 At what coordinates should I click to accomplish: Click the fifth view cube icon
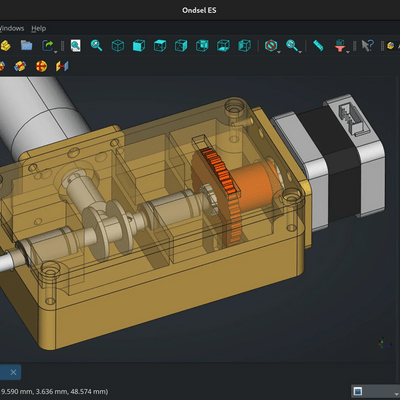(x=202, y=45)
